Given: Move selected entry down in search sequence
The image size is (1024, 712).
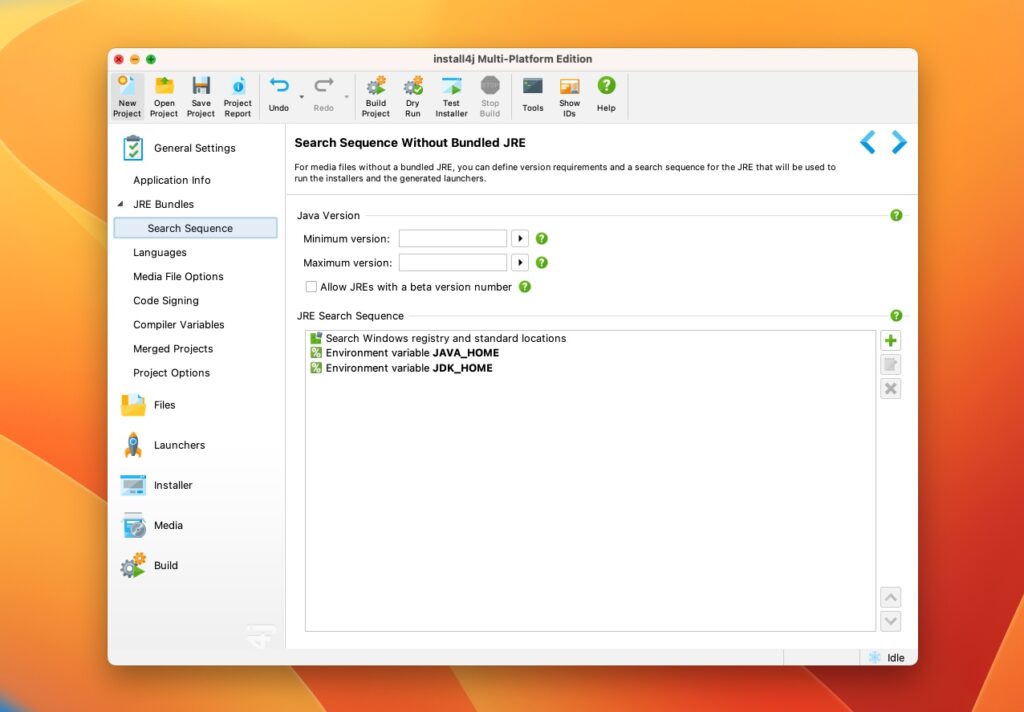Looking at the screenshot, I should click(x=890, y=621).
